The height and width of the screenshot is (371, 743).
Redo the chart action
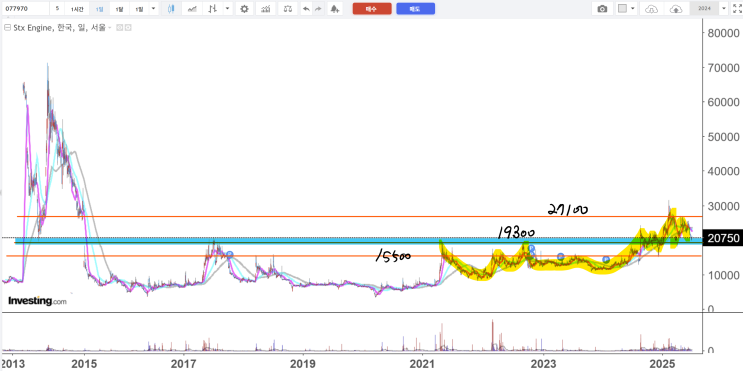318,9
